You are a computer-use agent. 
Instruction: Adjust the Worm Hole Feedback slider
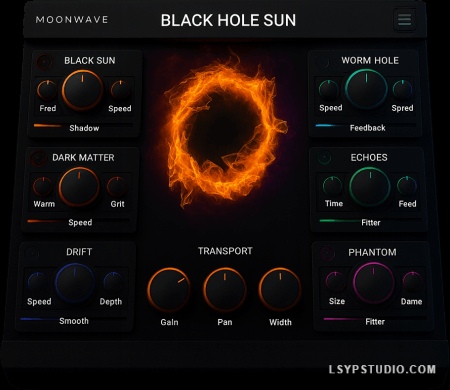366,125
